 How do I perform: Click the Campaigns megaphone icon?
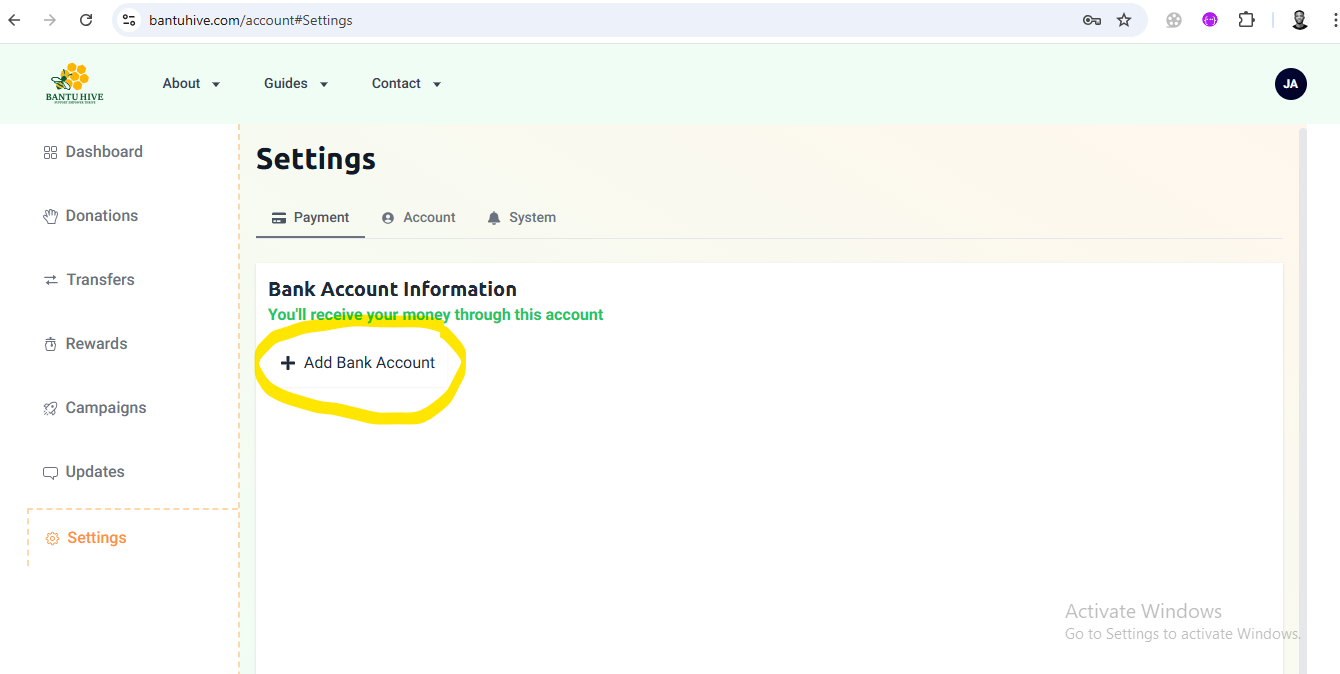point(50,407)
